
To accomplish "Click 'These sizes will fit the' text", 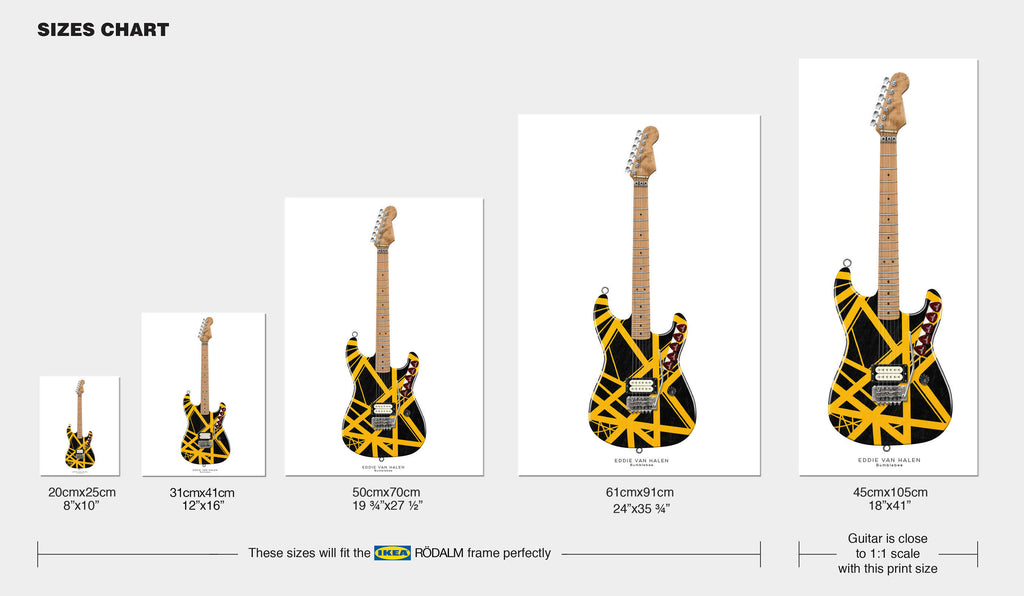I will coord(309,553).
